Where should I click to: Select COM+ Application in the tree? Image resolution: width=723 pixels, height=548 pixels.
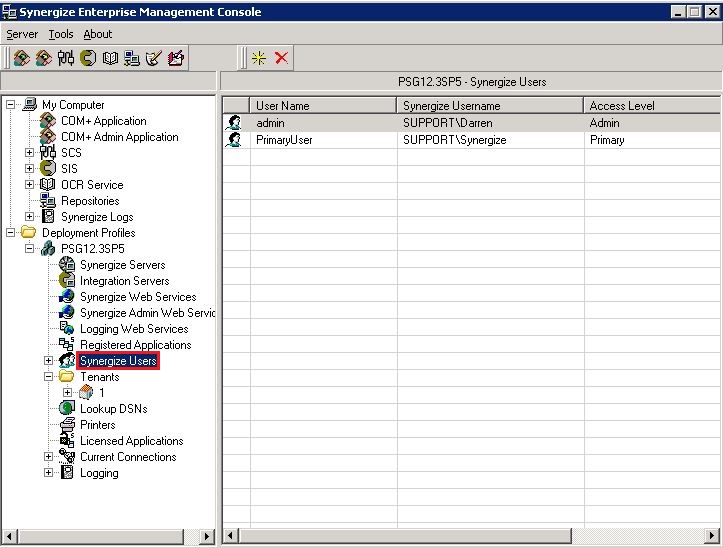click(104, 121)
